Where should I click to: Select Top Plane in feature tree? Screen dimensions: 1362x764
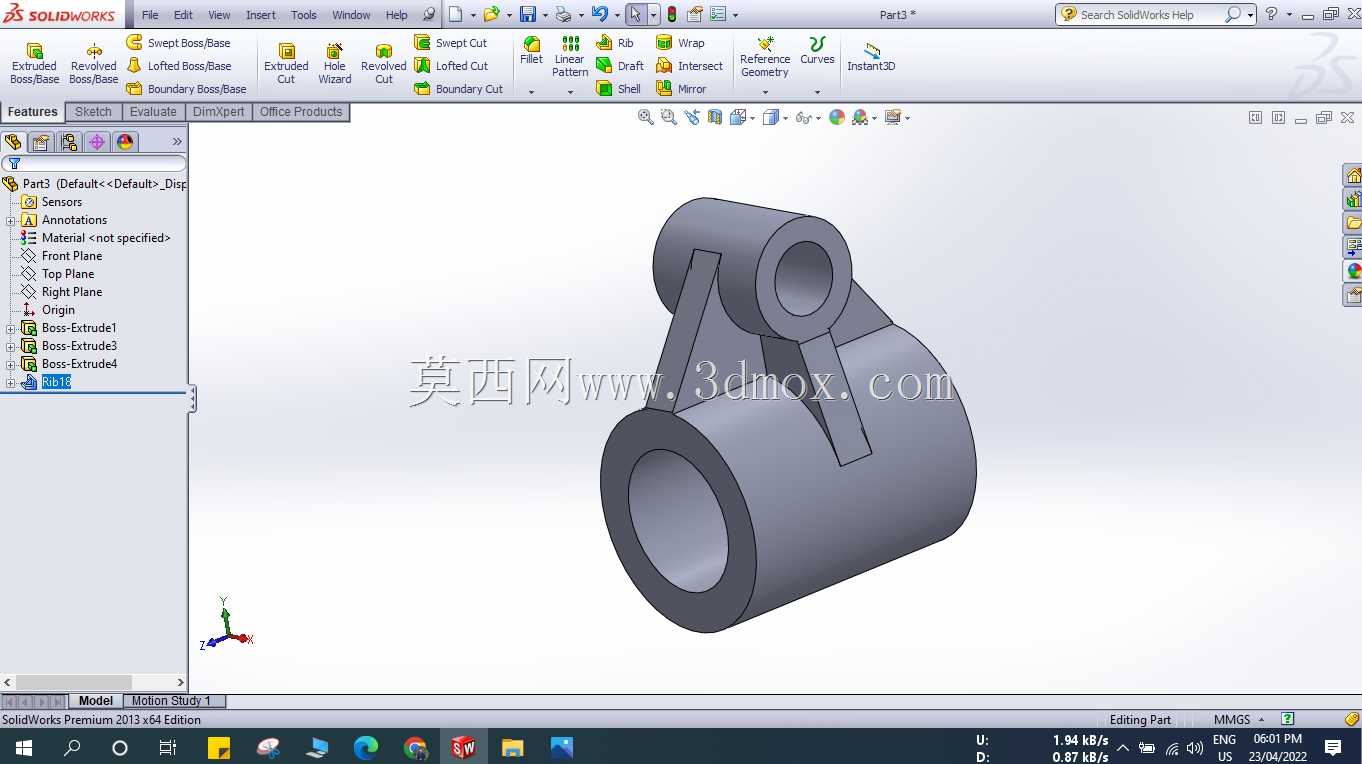point(68,274)
